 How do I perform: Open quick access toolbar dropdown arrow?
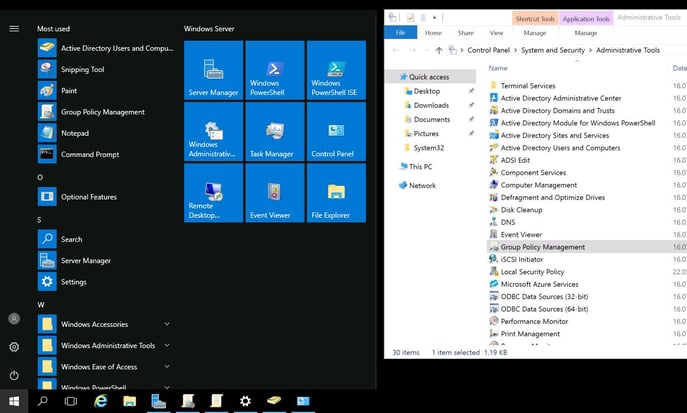point(434,18)
